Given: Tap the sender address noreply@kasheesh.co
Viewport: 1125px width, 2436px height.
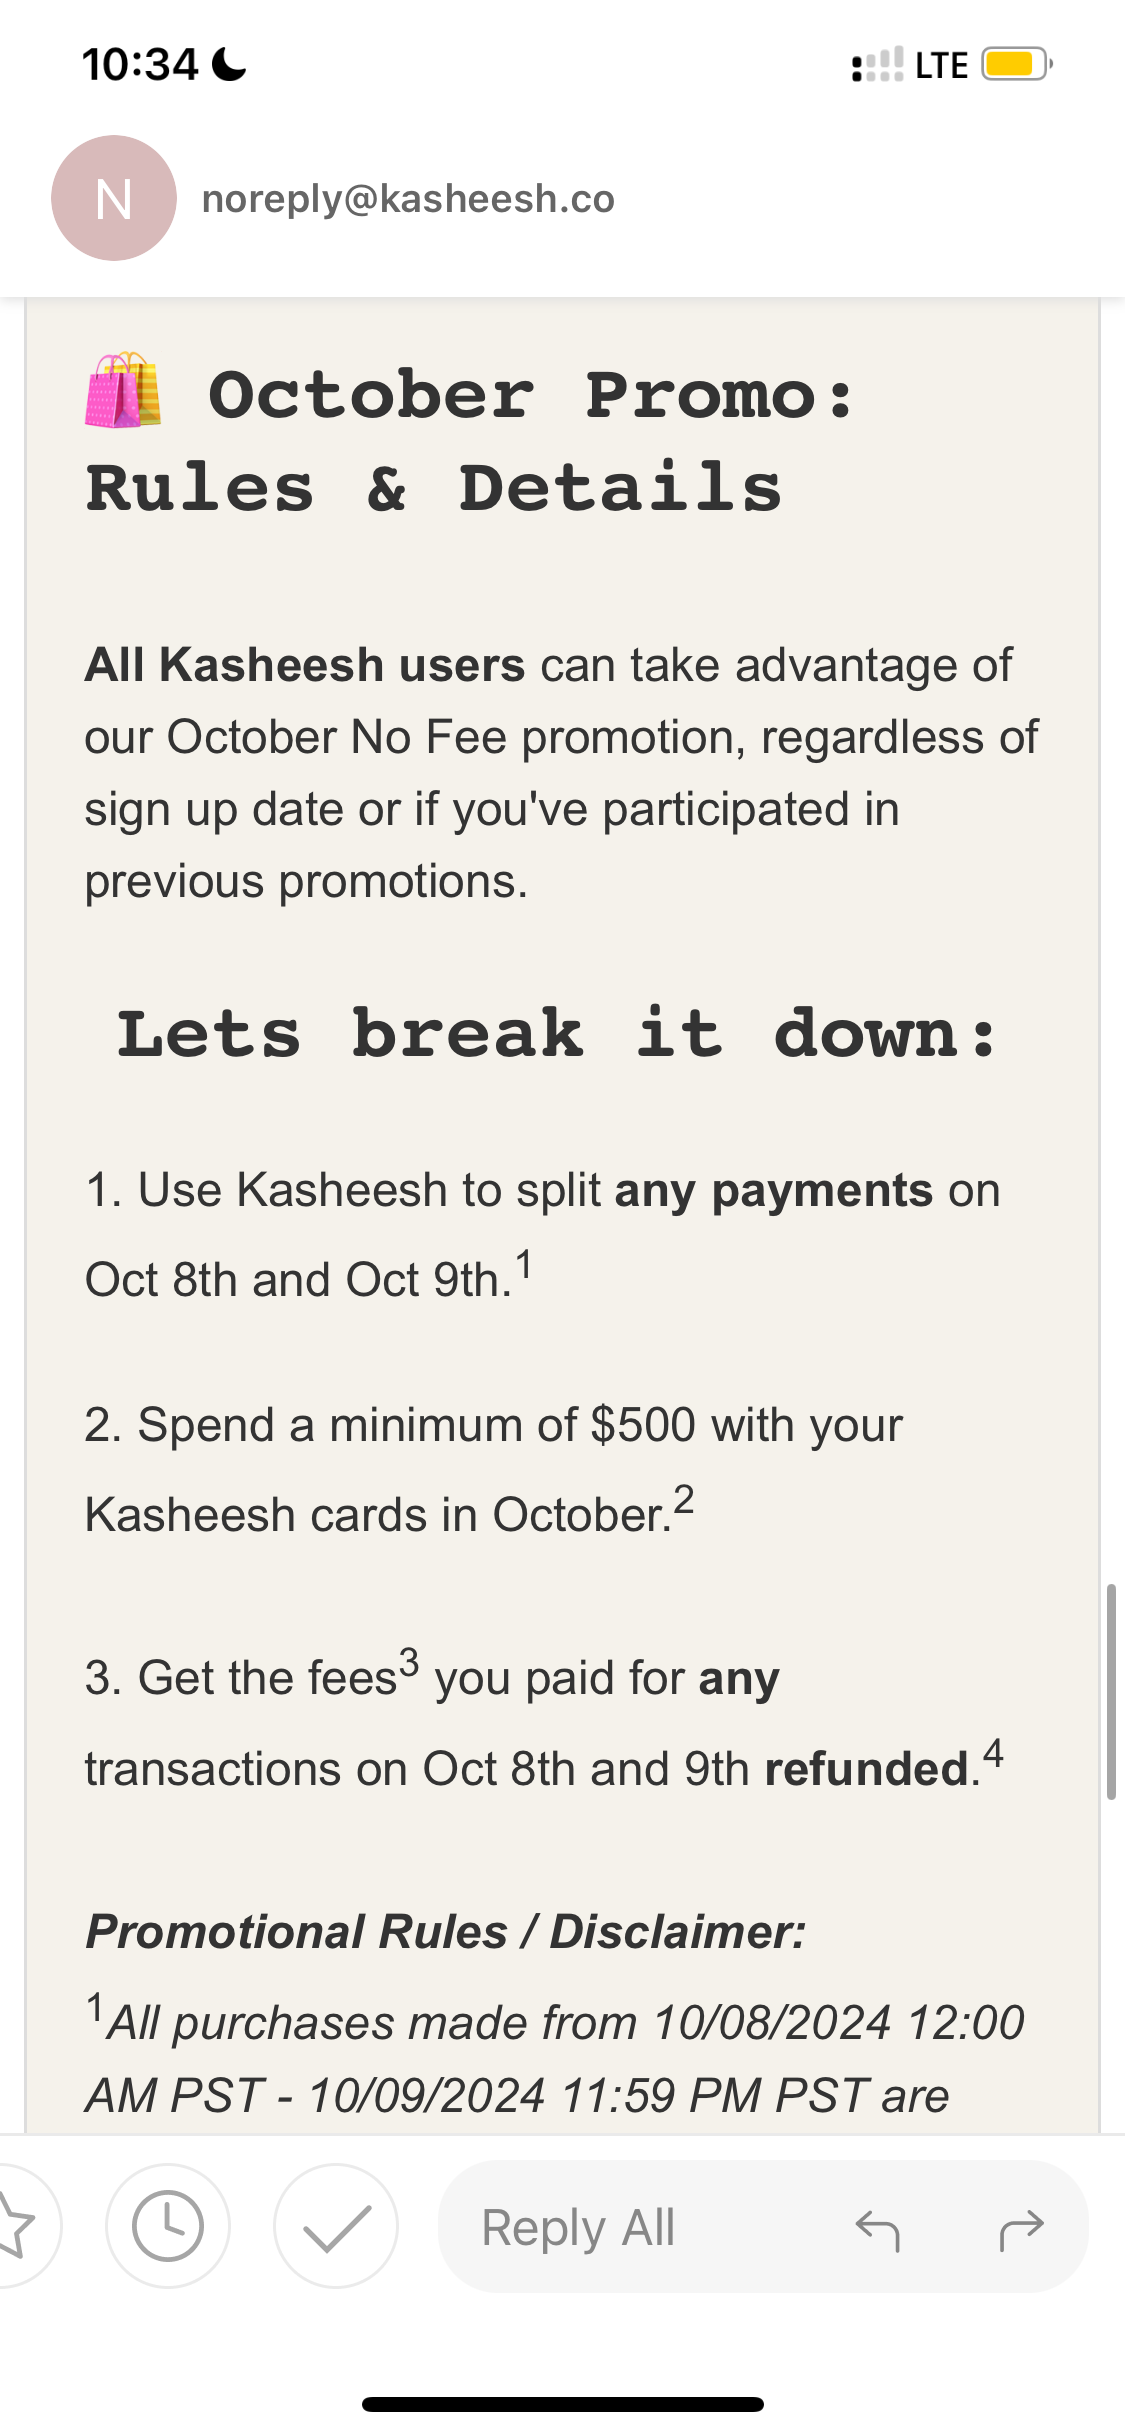Looking at the screenshot, I should (x=408, y=199).
